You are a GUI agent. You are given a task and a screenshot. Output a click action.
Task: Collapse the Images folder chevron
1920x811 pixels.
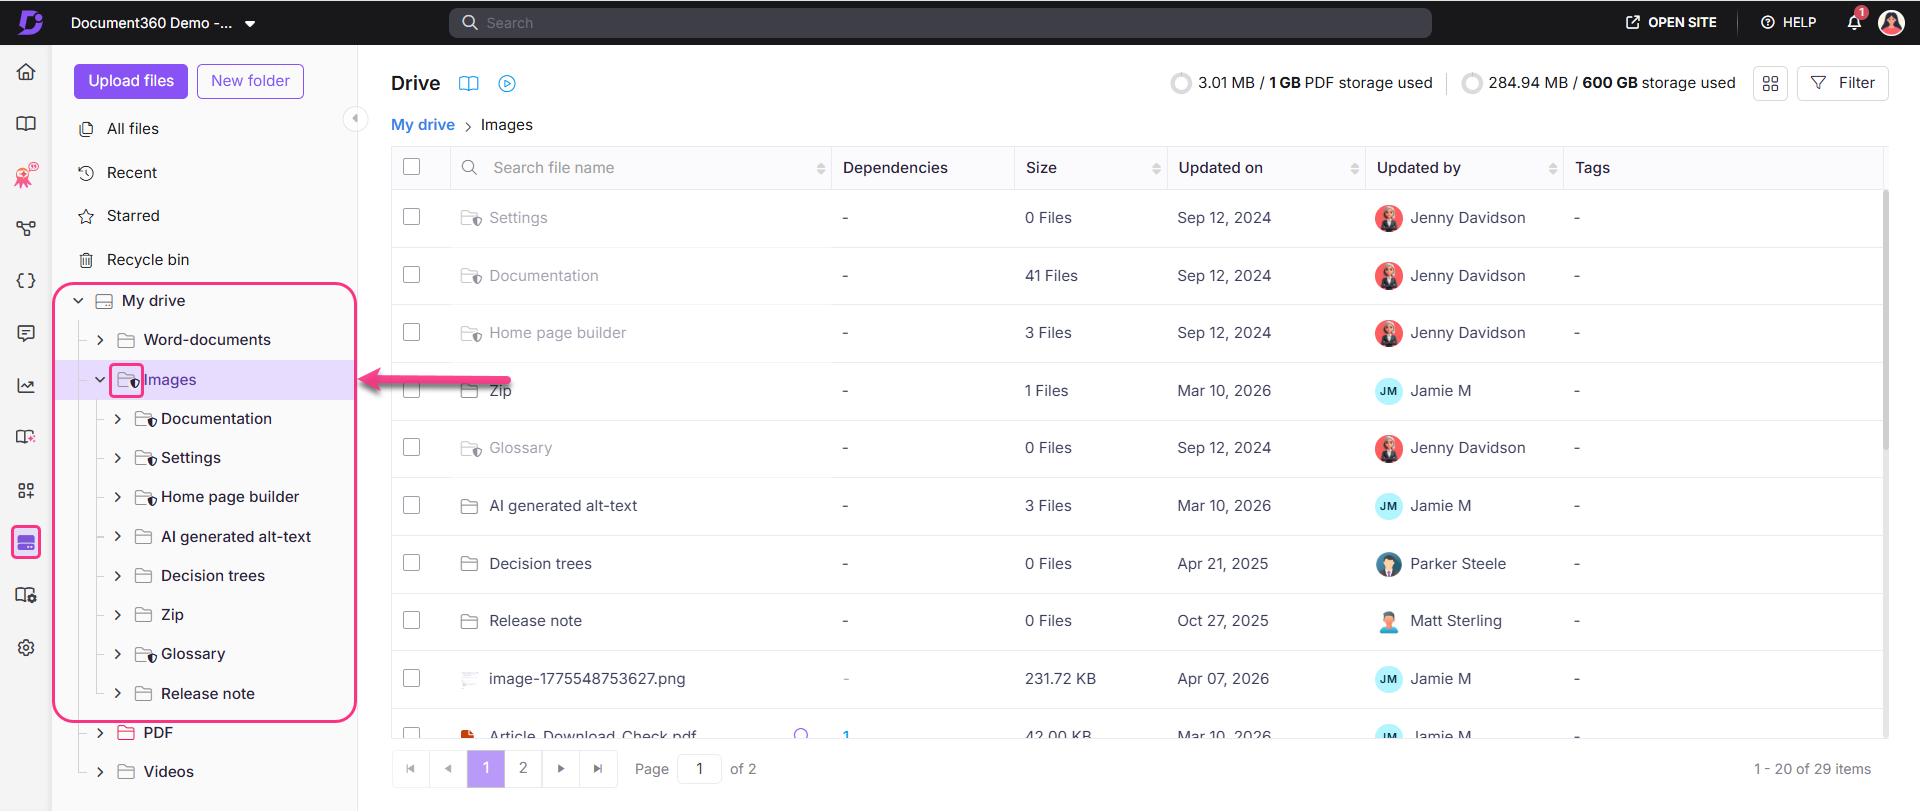coord(100,380)
